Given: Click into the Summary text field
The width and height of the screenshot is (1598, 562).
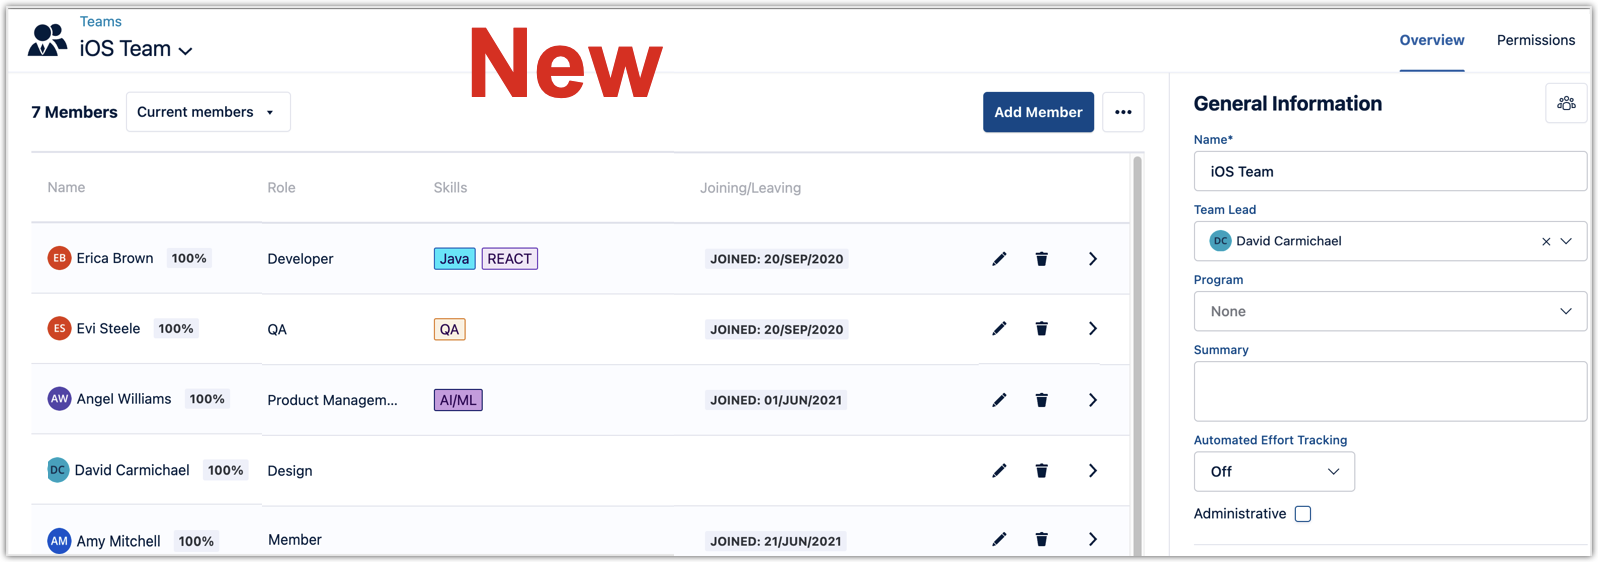Looking at the screenshot, I should pyautogui.click(x=1390, y=391).
